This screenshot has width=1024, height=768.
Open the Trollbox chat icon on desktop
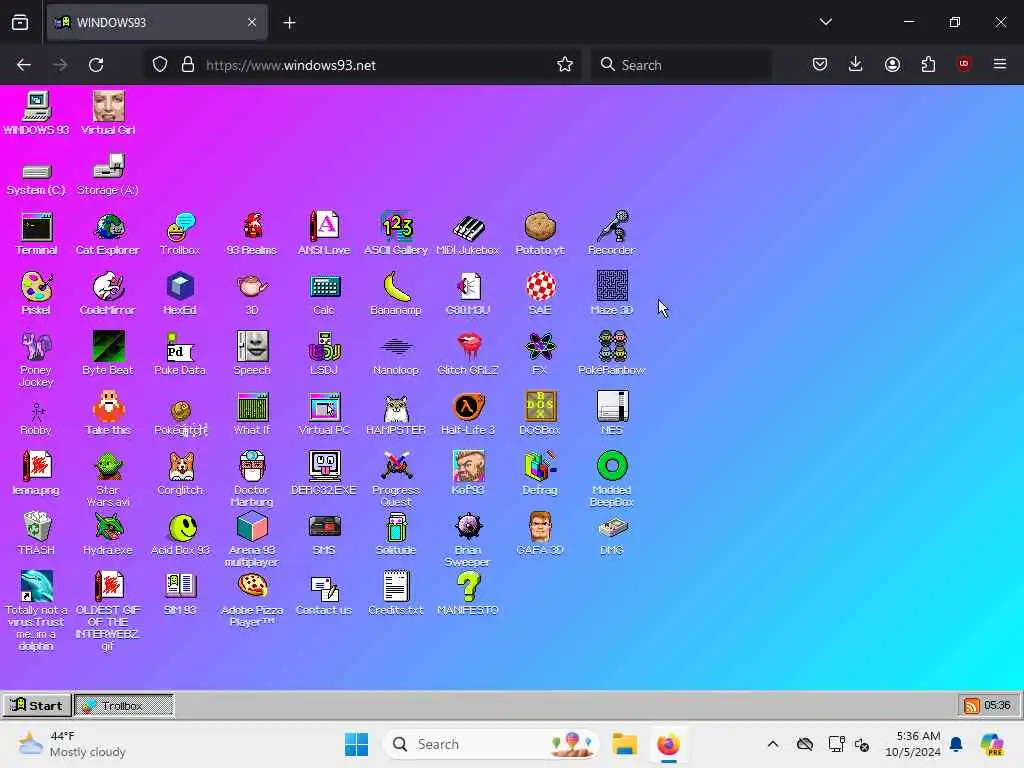click(x=180, y=233)
